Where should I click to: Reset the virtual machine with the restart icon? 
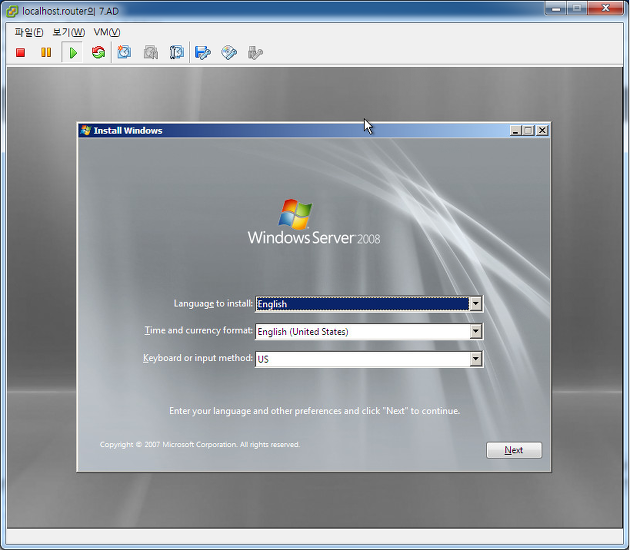[98, 52]
